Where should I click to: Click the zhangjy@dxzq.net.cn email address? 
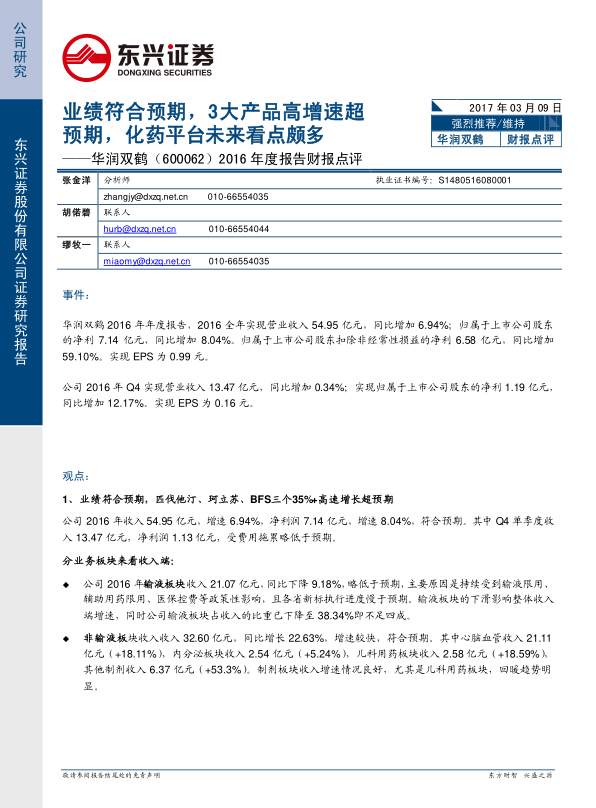(x=145, y=197)
